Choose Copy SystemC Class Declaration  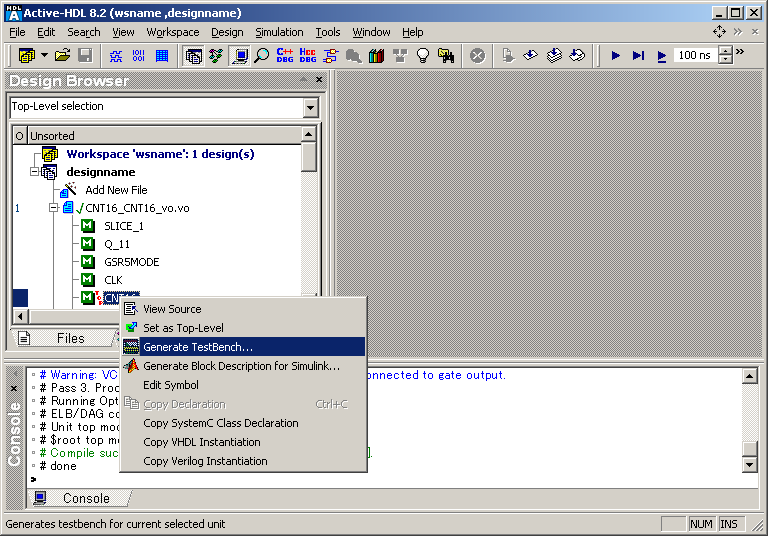coord(243,423)
